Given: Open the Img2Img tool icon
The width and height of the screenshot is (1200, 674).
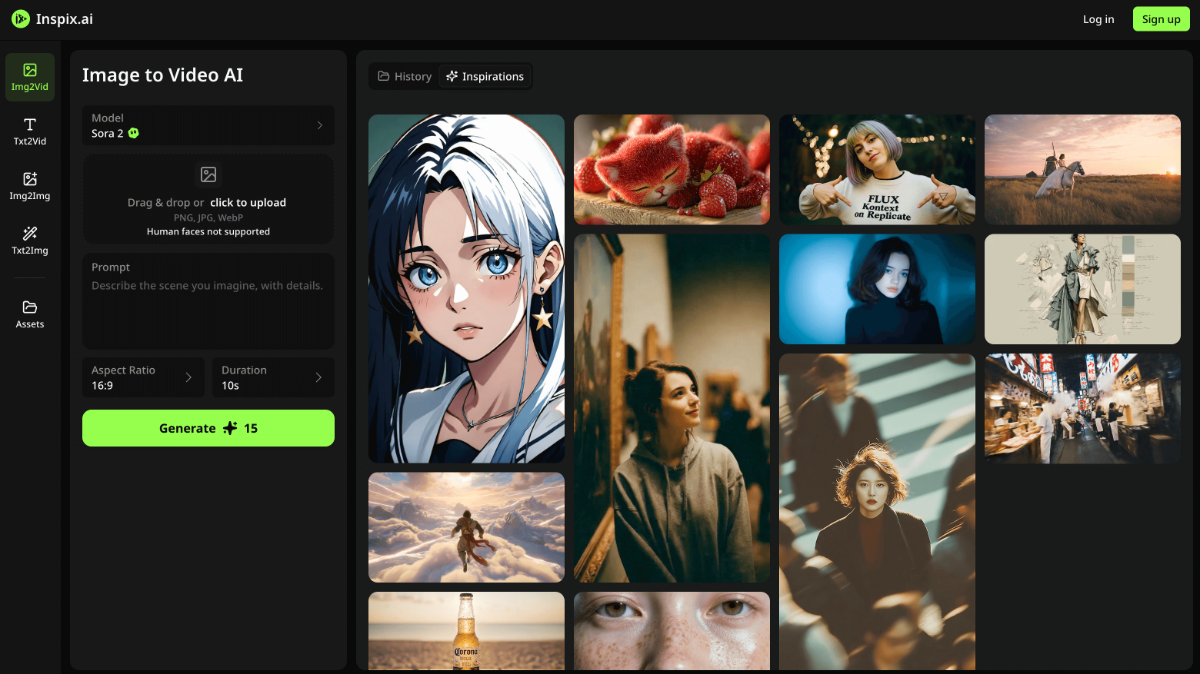Looking at the screenshot, I should 30,180.
